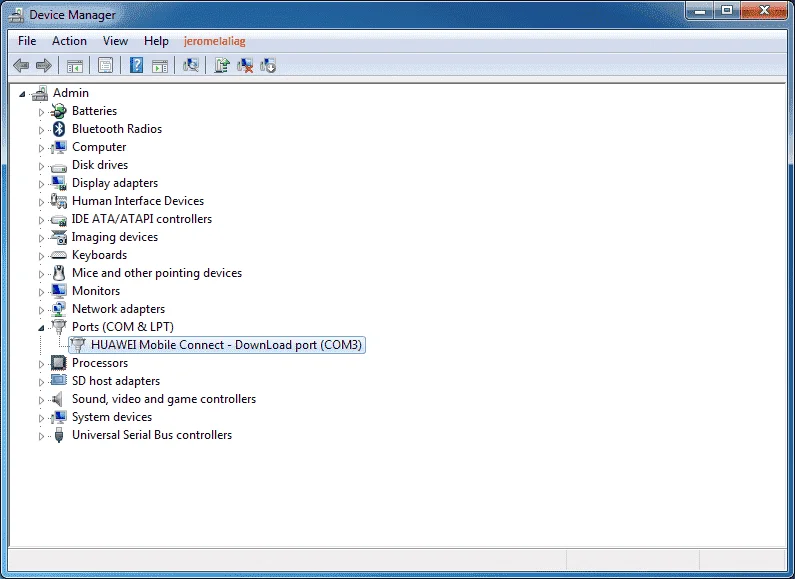
Task: Expand the Processors node arrow
Action: pos(41,364)
